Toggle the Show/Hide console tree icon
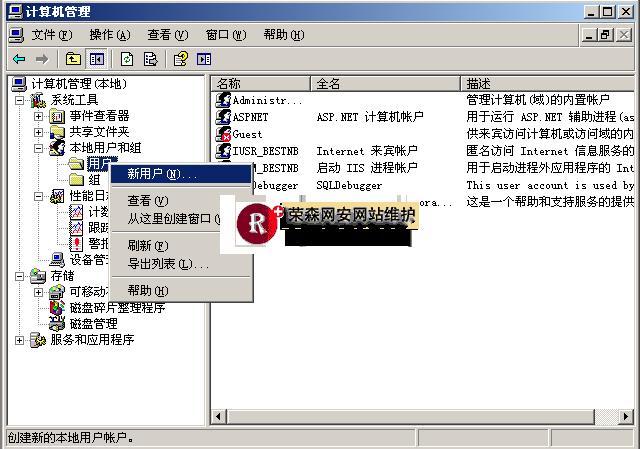Viewport: 640px width, 449px height. [96, 59]
